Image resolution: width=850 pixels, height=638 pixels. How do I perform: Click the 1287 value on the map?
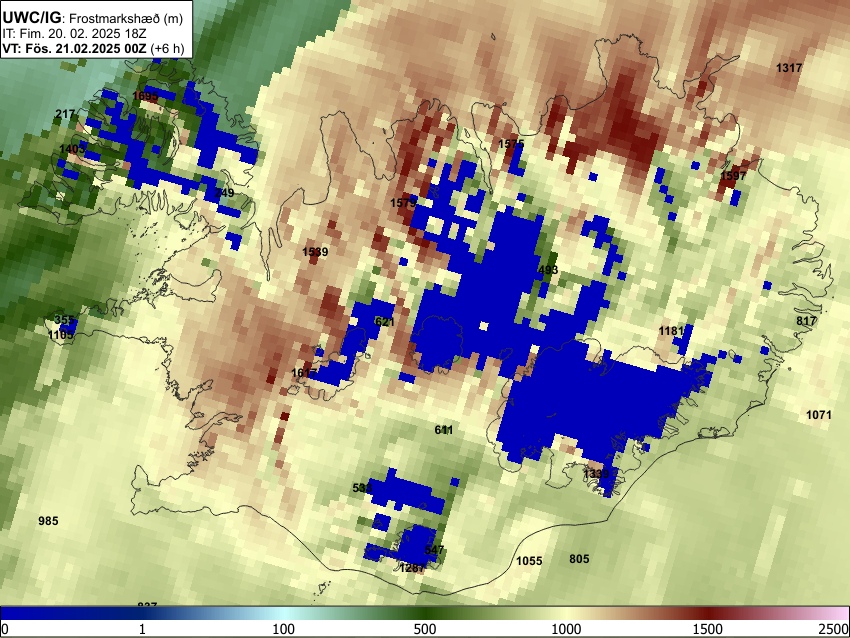coord(412,568)
